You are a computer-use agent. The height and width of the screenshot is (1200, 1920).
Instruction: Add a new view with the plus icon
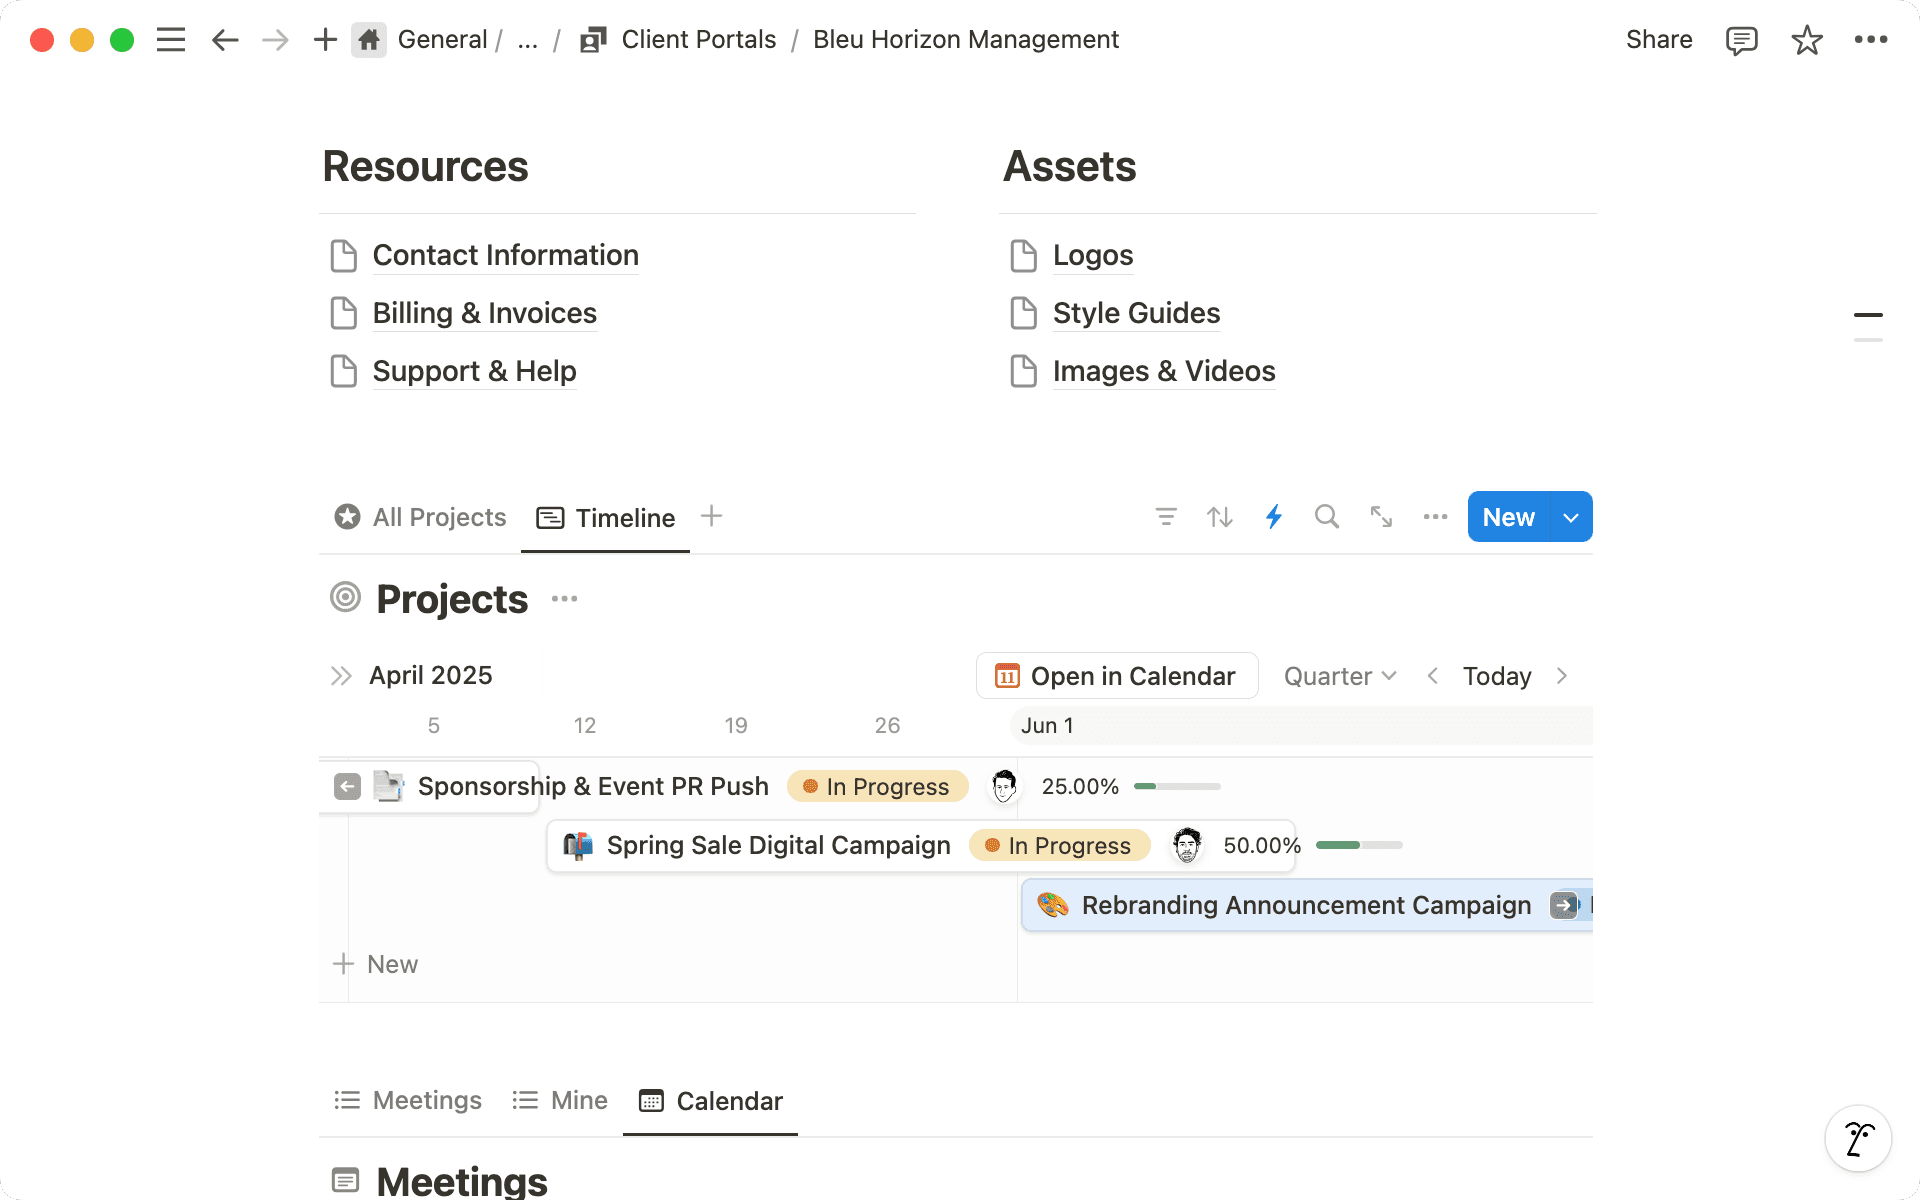[711, 516]
